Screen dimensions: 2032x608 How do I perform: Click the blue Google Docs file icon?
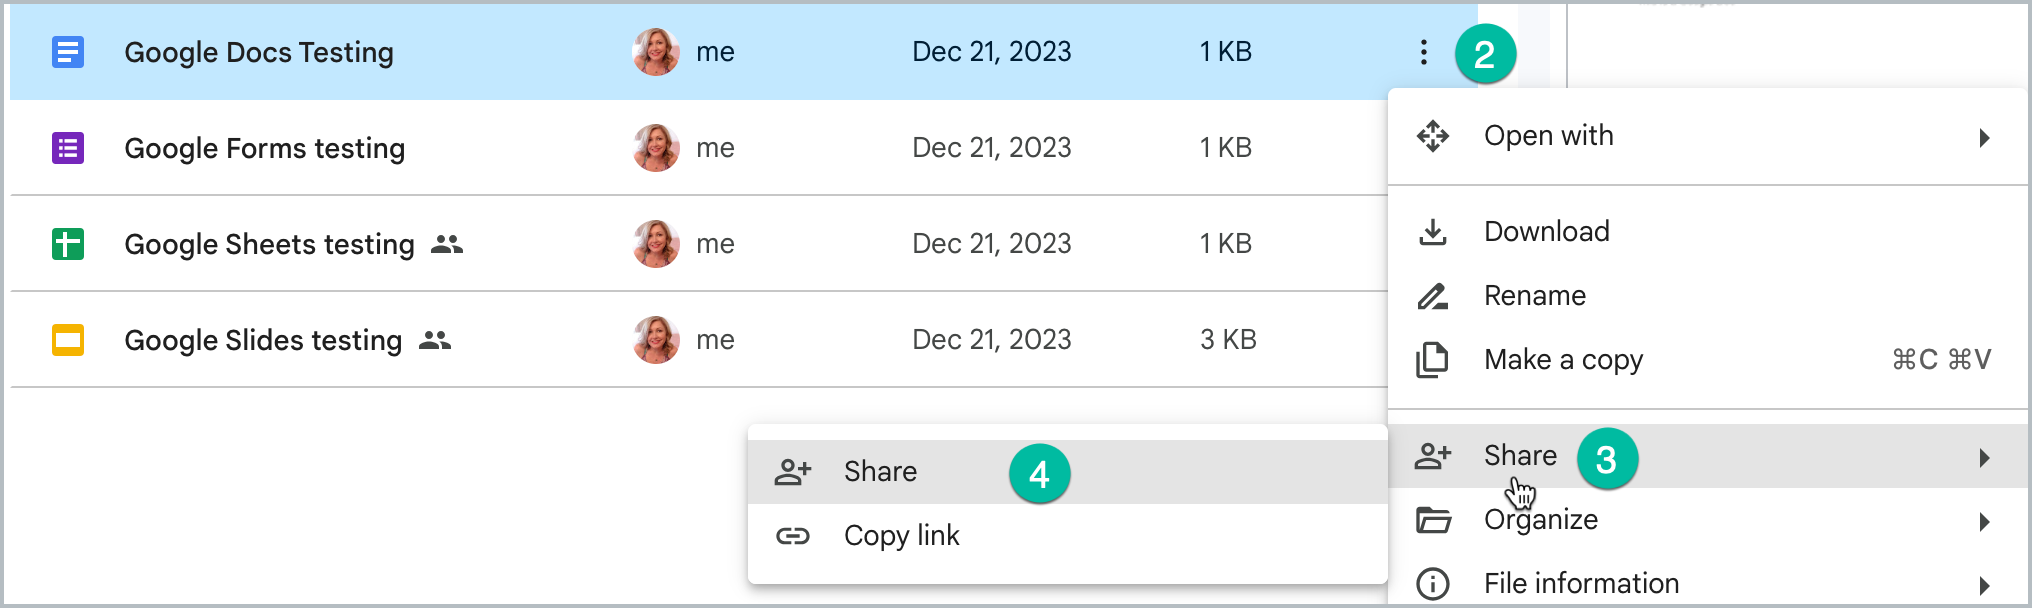click(x=68, y=52)
